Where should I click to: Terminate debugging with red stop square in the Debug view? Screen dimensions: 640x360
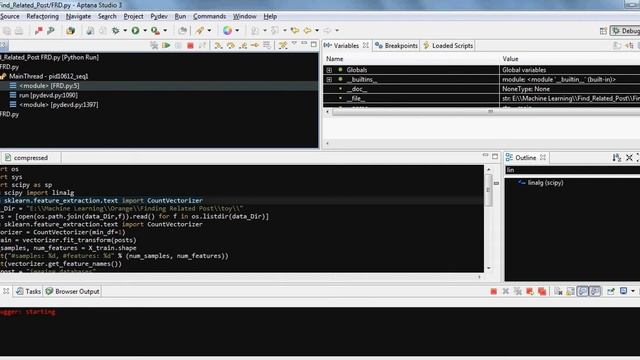190,45
